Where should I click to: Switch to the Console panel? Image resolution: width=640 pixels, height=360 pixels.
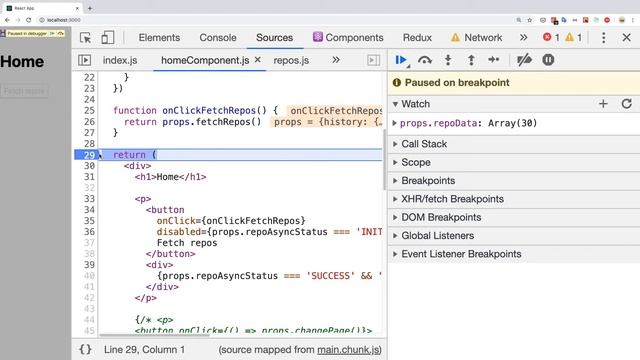click(x=218, y=38)
